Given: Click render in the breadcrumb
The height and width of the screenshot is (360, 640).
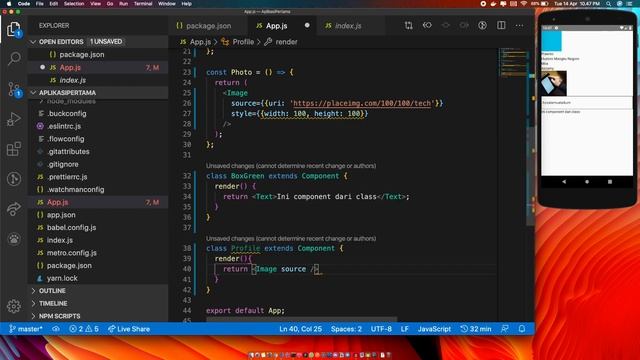Looking at the screenshot, I should tap(281, 42).
